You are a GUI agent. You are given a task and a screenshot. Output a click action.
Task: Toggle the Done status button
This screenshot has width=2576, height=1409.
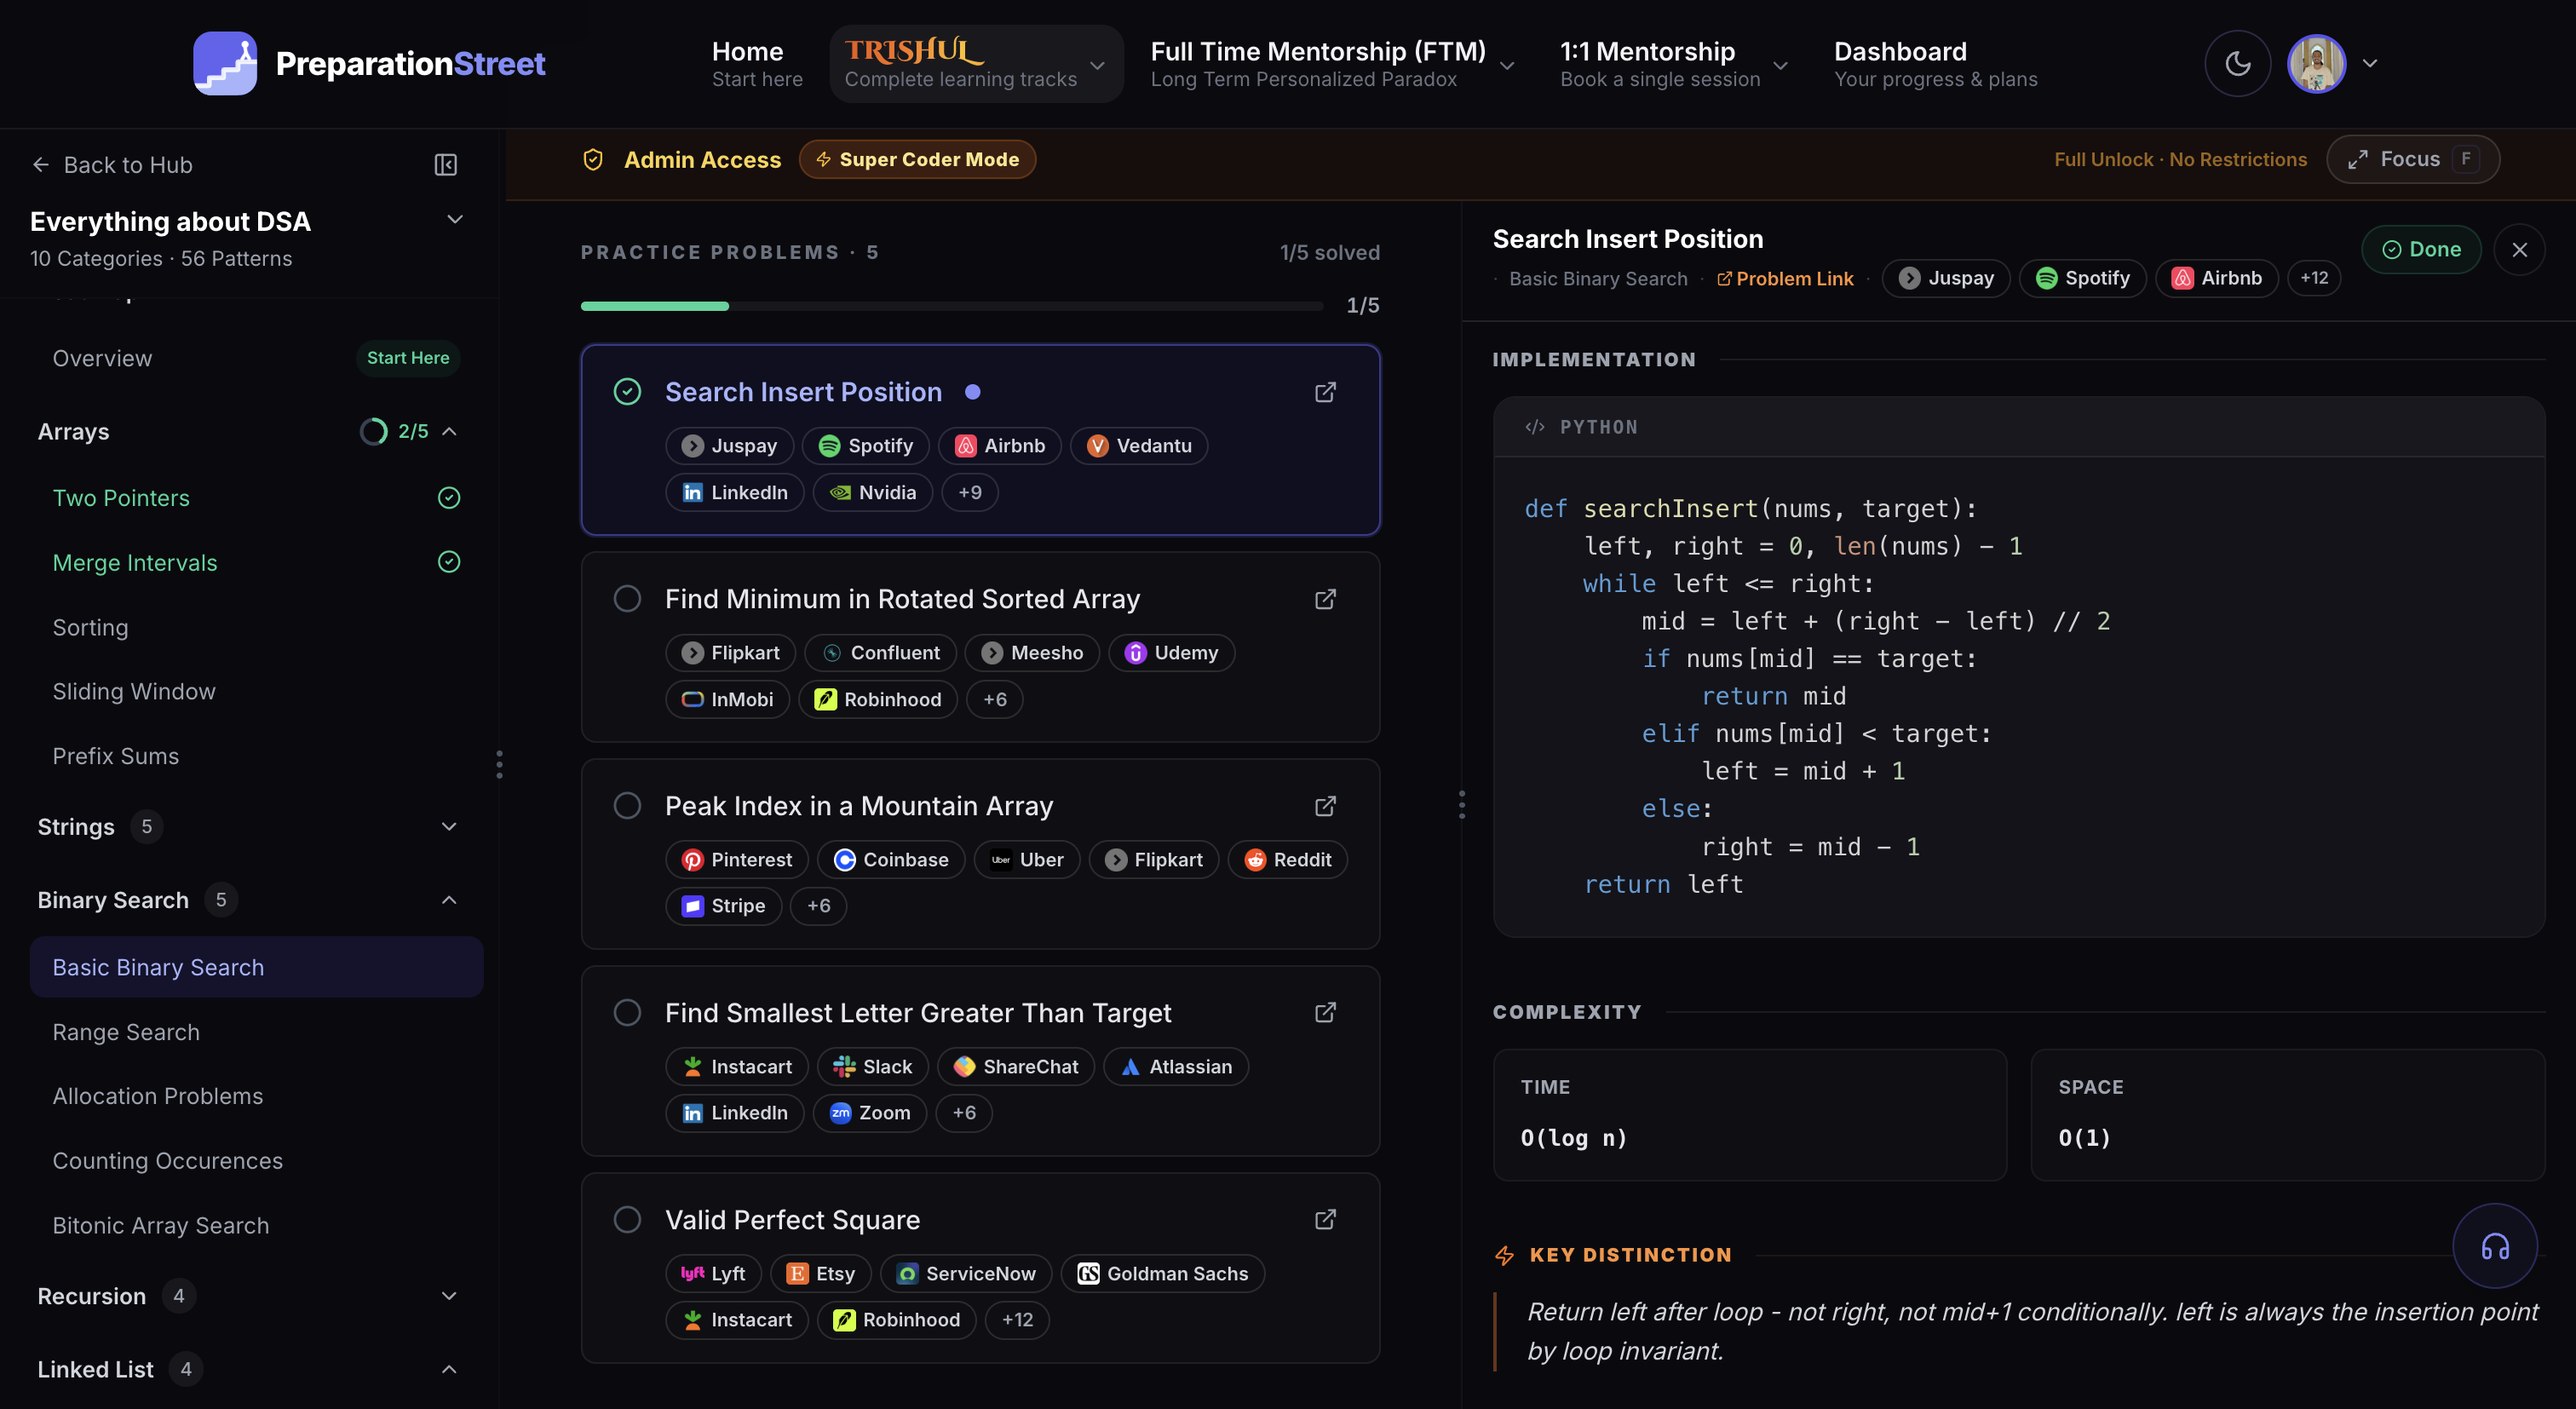(x=2421, y=249)
